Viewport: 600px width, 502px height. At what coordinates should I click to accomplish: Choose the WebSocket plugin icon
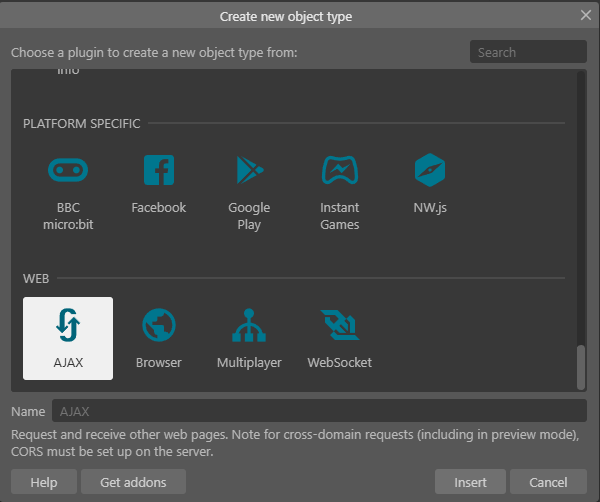pos(339,326)
